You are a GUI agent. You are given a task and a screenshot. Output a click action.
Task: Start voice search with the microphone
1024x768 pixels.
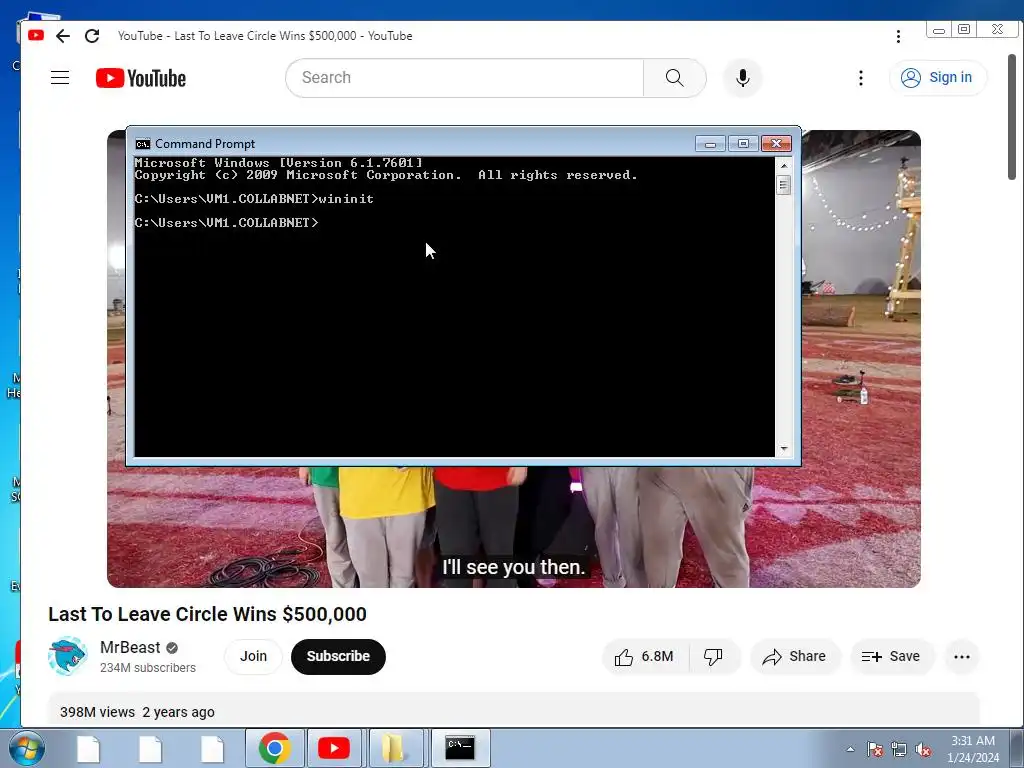pos(743,78)
